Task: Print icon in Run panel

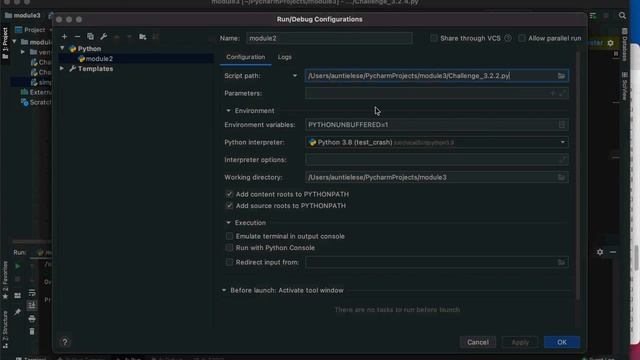Action: pos(32,318)
